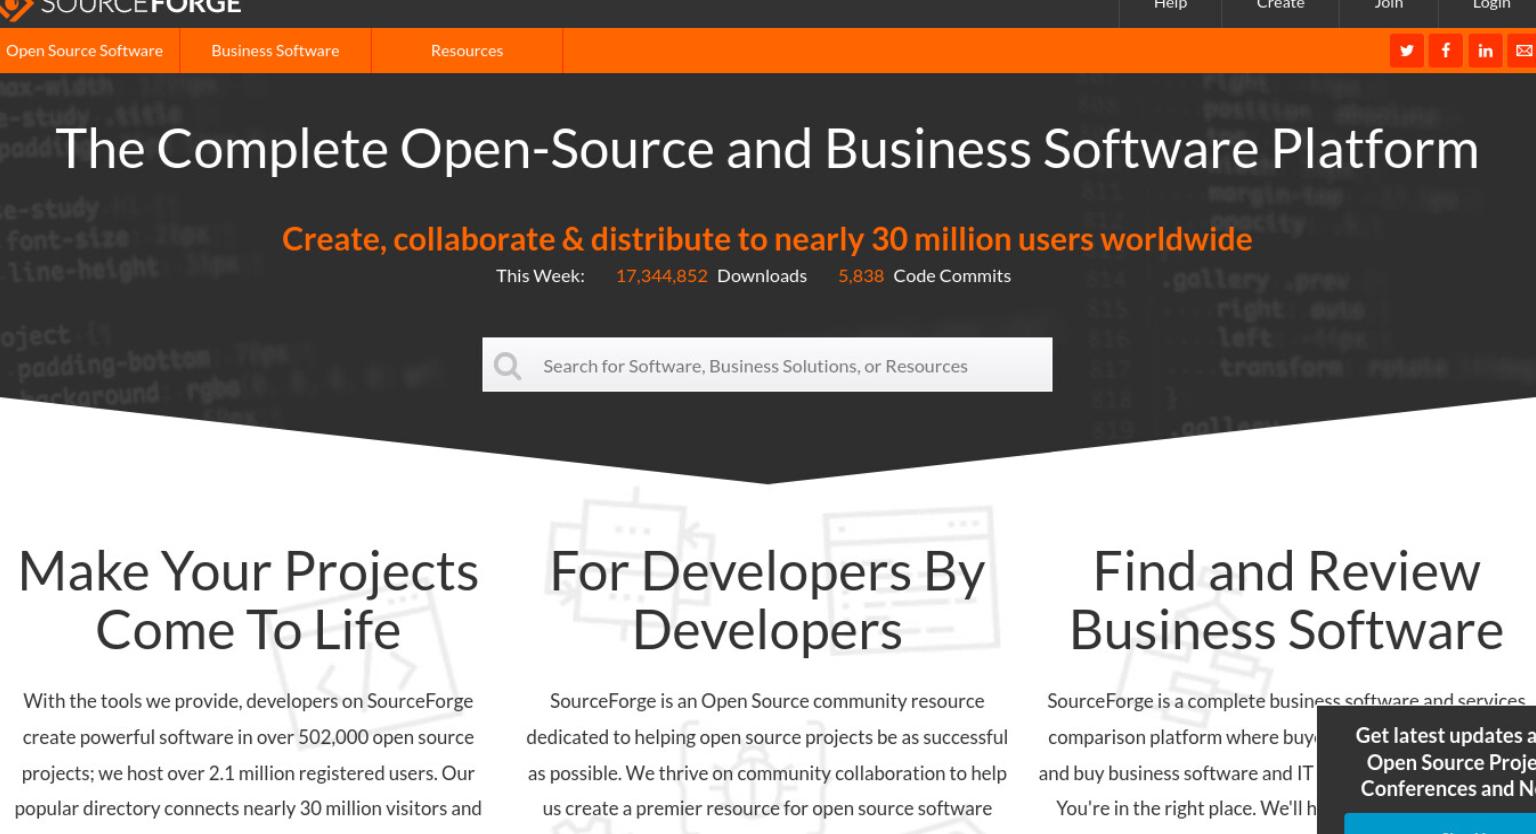Open the Help link in header

[1170, 6]
